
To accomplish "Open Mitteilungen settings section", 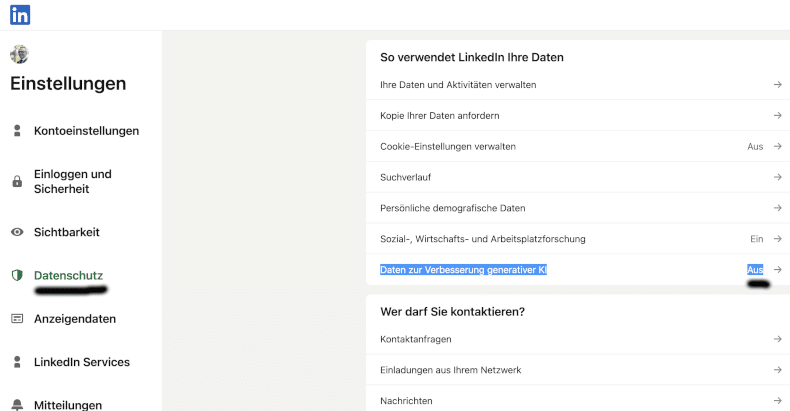I will click(x=68, y=405).
